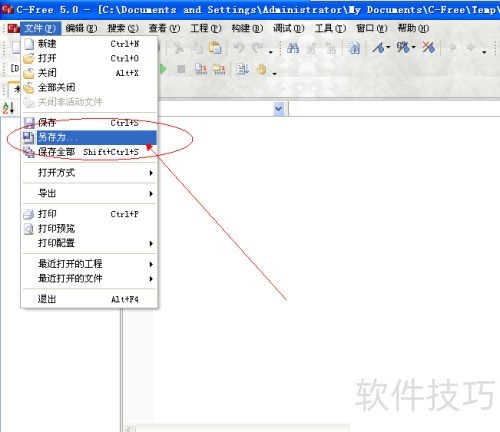Select 新建 from File menu
Screen dimensions: 500x432
pyautogui.click(x=89, y=44)
